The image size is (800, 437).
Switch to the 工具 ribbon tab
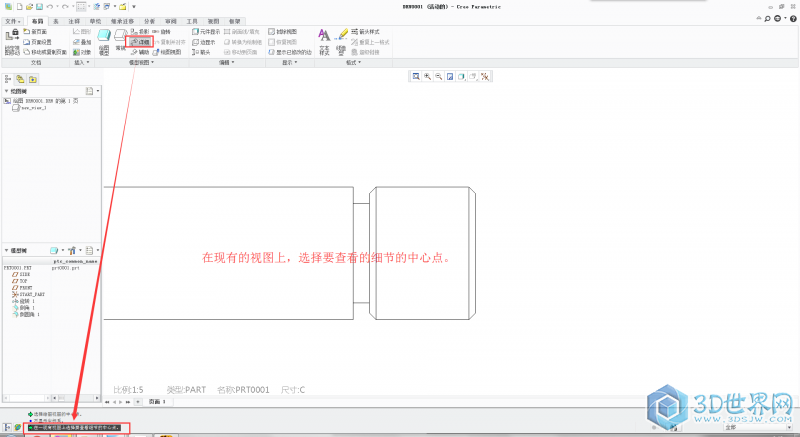click(192, 21)
